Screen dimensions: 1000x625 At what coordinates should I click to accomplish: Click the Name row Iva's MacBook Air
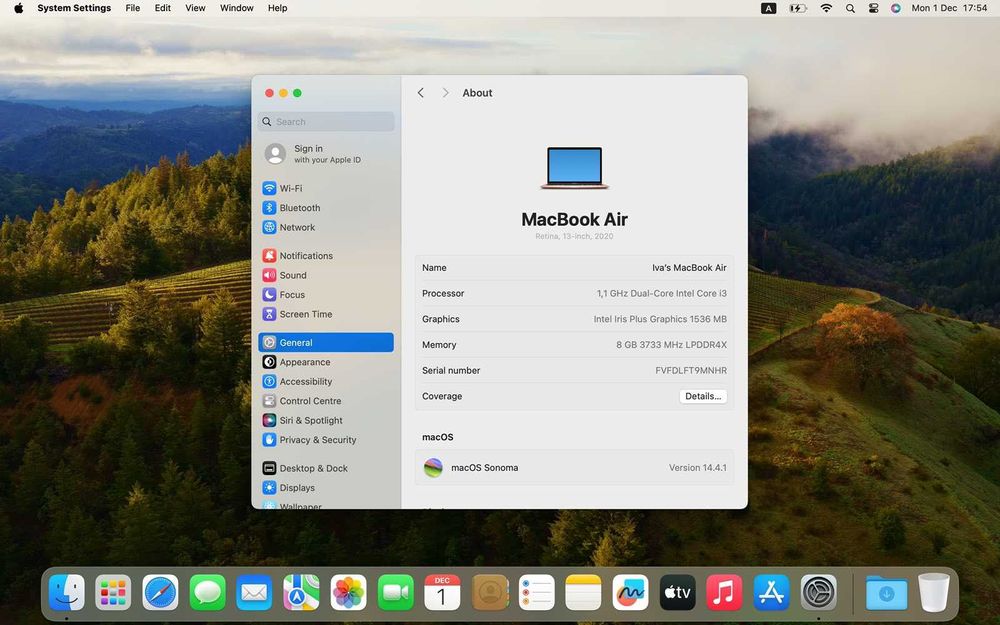pos(574,268)
